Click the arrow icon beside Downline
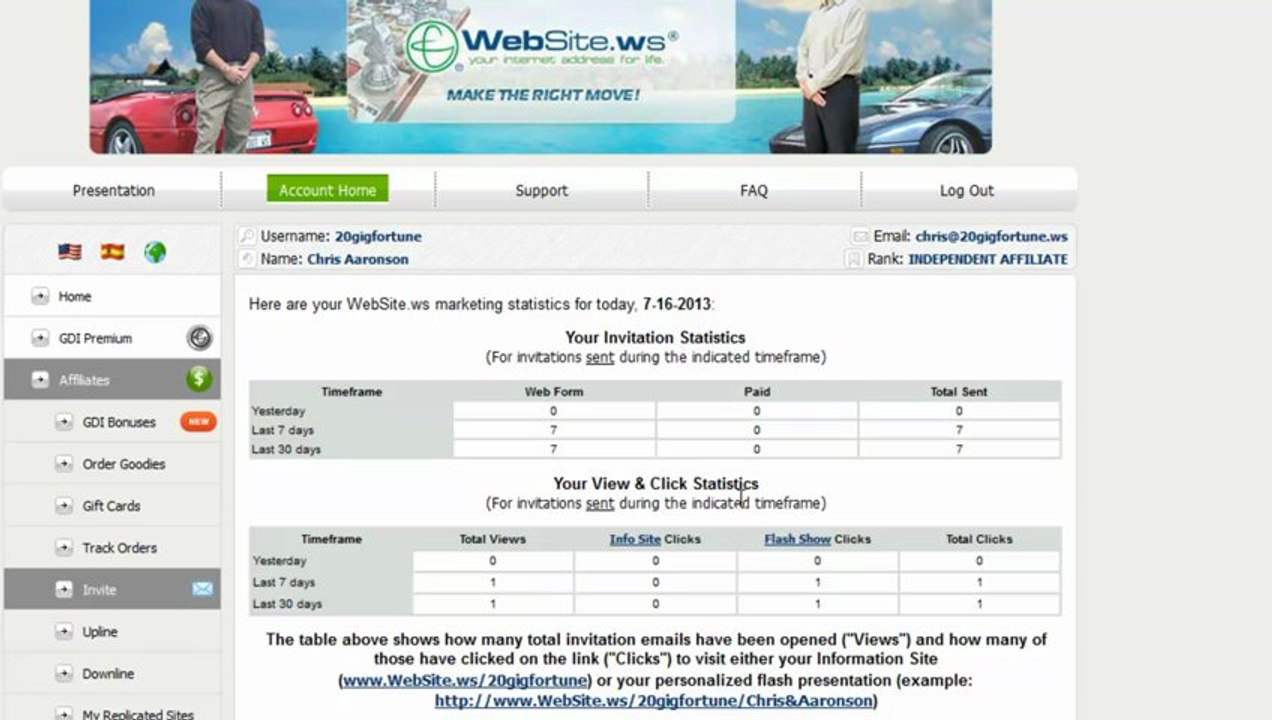This screenshot has height=720, width=1272. [x=64, y=674]
